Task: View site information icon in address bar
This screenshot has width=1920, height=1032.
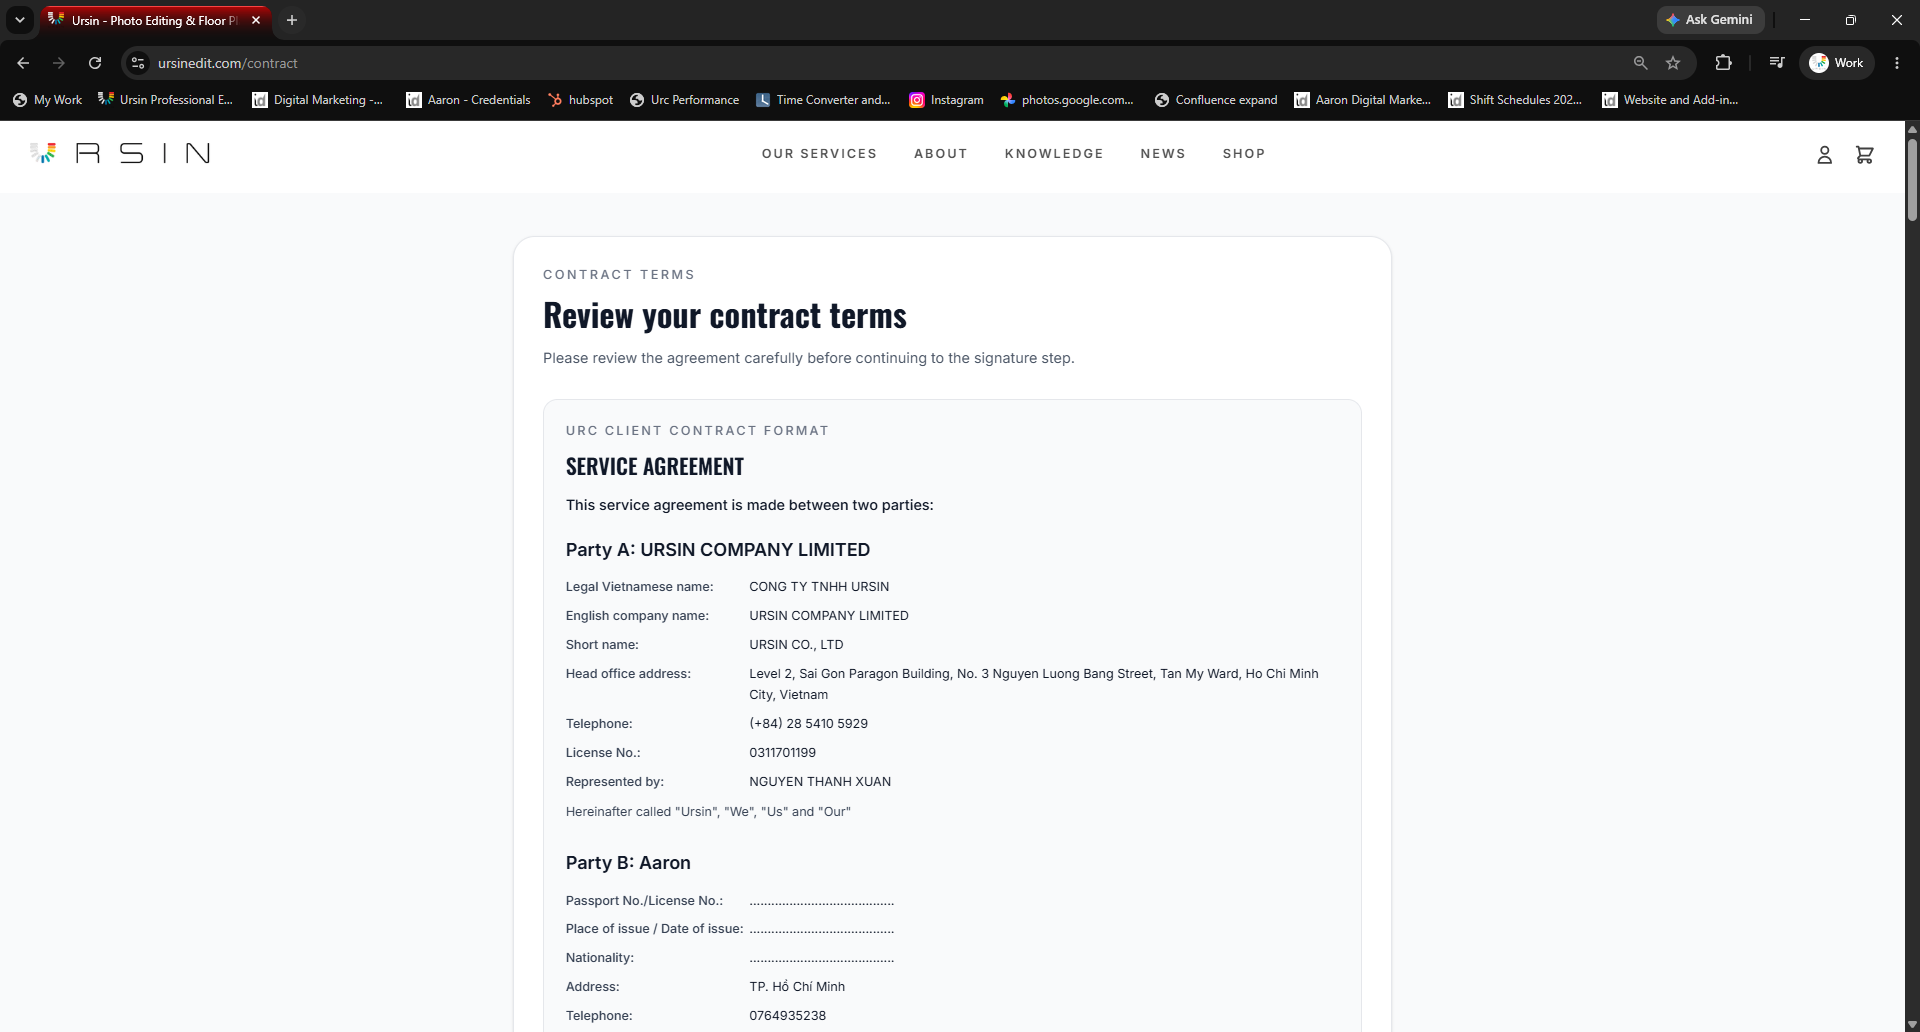Action: pos(138,63)
